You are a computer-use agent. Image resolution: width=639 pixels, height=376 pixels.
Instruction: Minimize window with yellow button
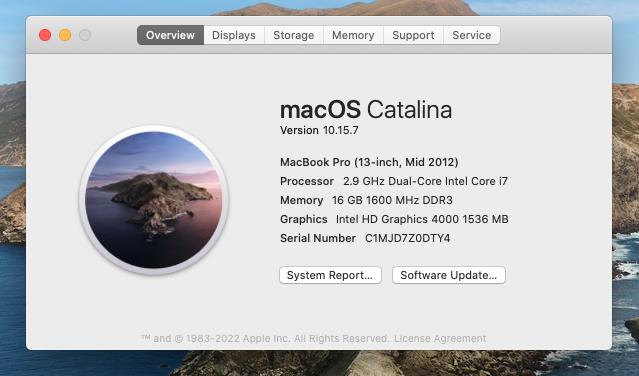65,35
